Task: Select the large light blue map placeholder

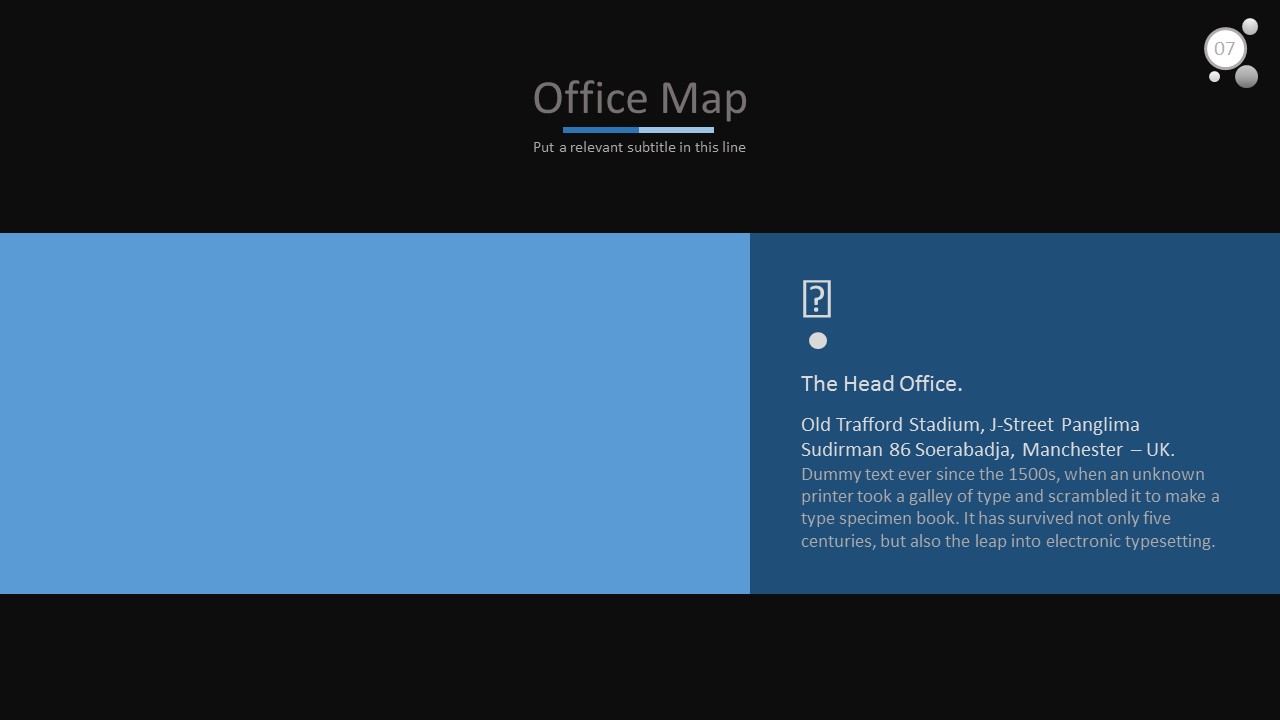Action: click(x=375, y=413)
